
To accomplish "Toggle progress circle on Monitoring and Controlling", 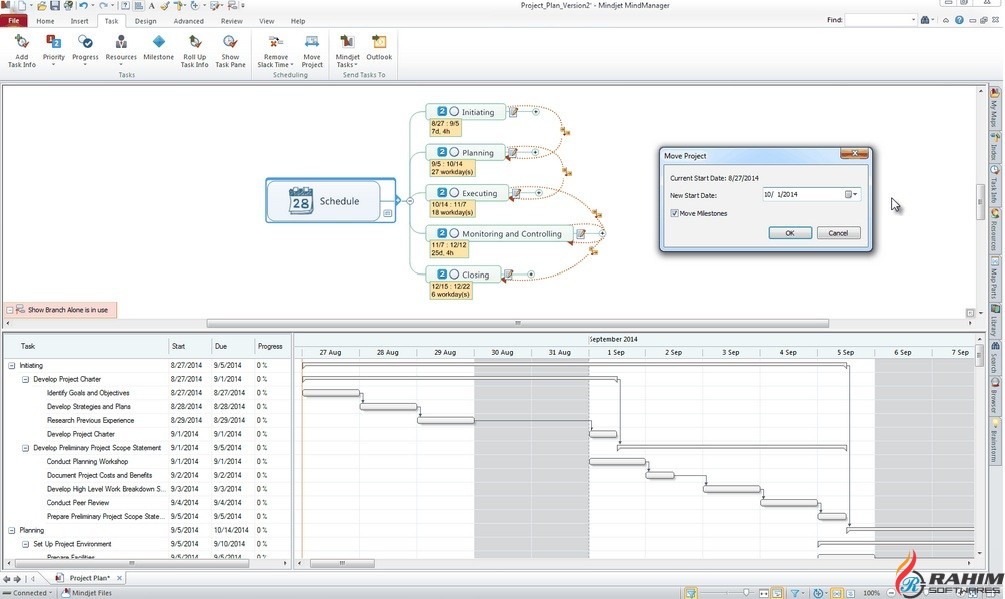I will pyautogui.click(x=454, y=233).
